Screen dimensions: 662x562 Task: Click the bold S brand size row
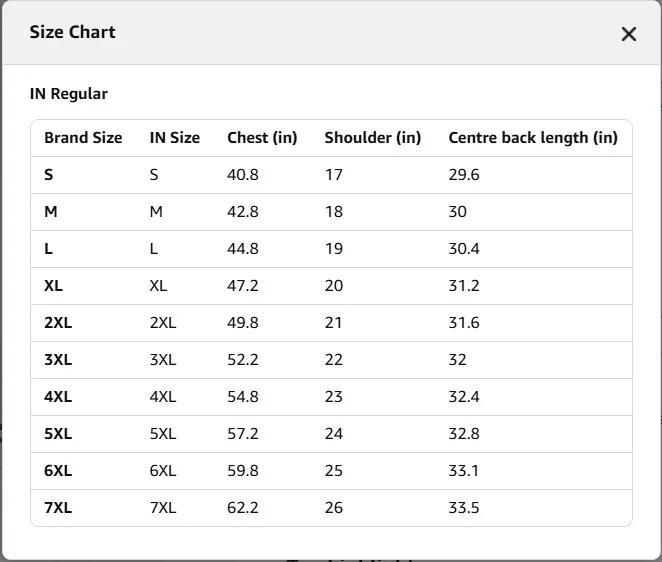pos(49,175)
